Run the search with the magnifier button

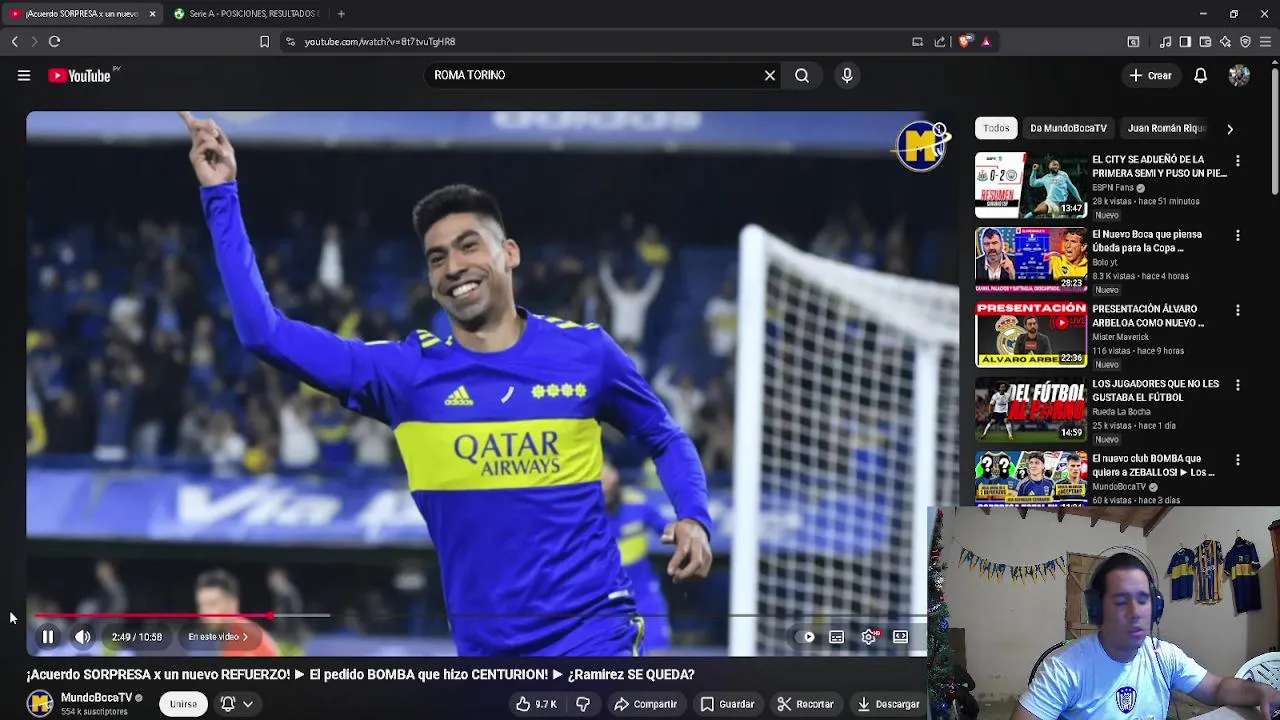802,75
